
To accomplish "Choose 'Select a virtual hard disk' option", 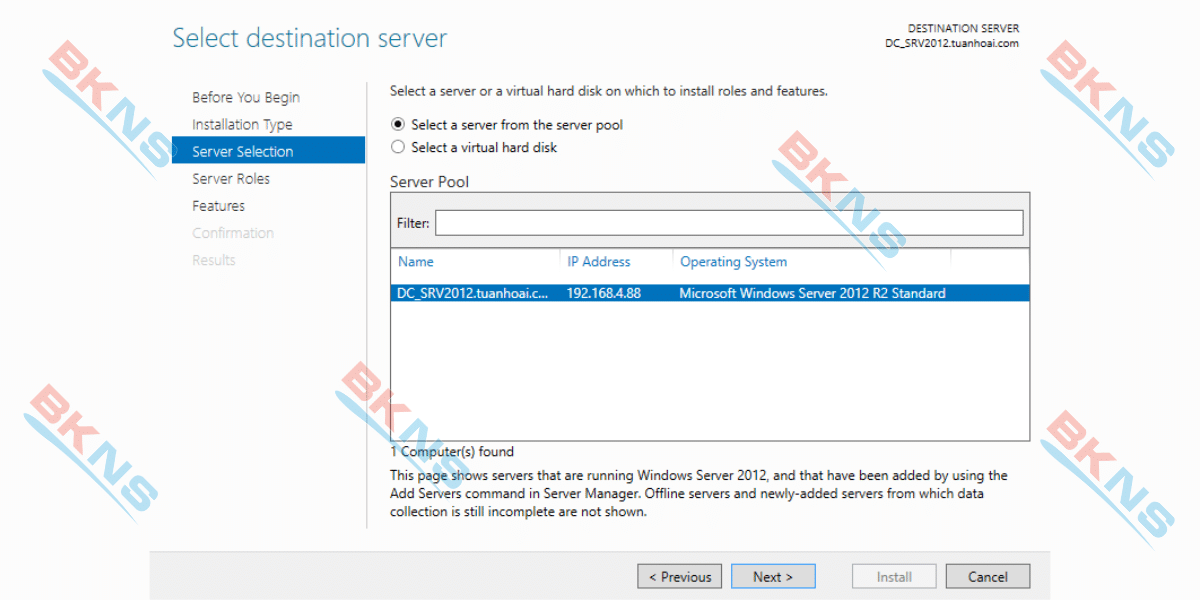I will [399, 147].
